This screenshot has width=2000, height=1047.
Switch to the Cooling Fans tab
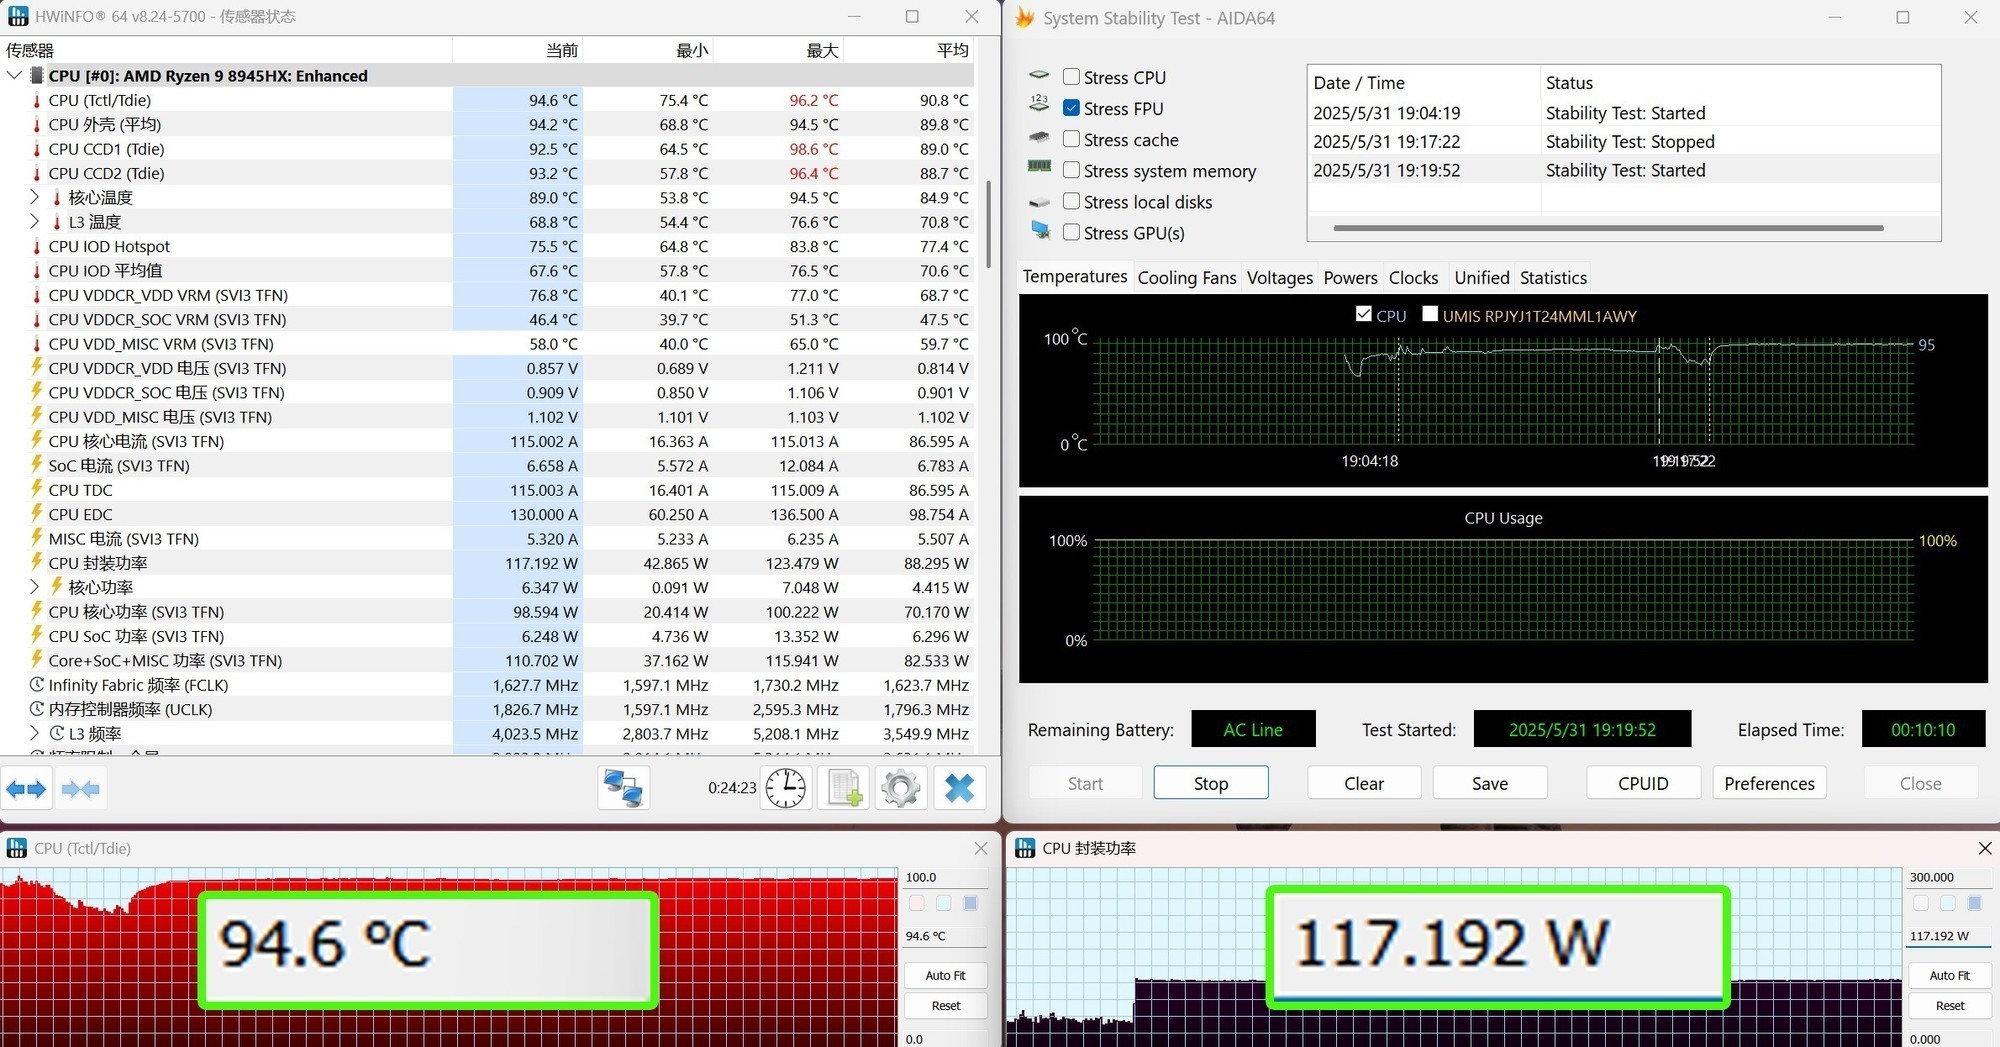pyautogui.click(x=1186, y=278)
